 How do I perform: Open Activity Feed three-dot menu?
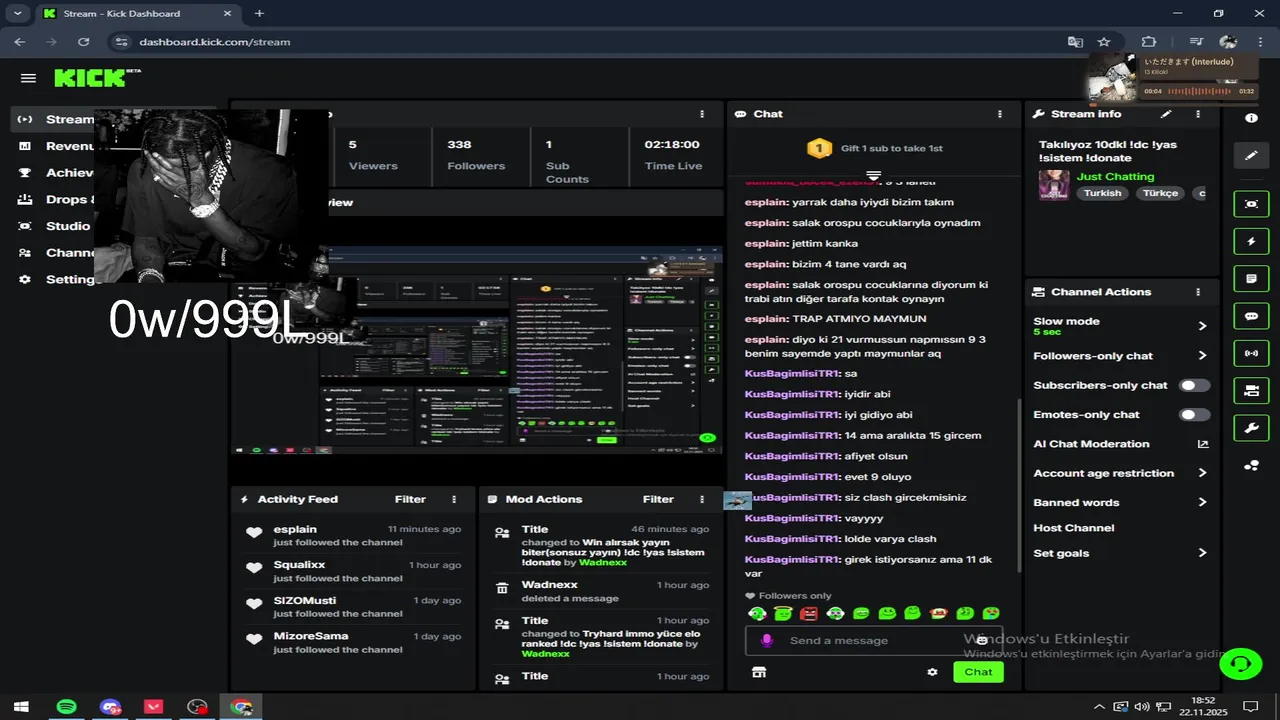454,499
